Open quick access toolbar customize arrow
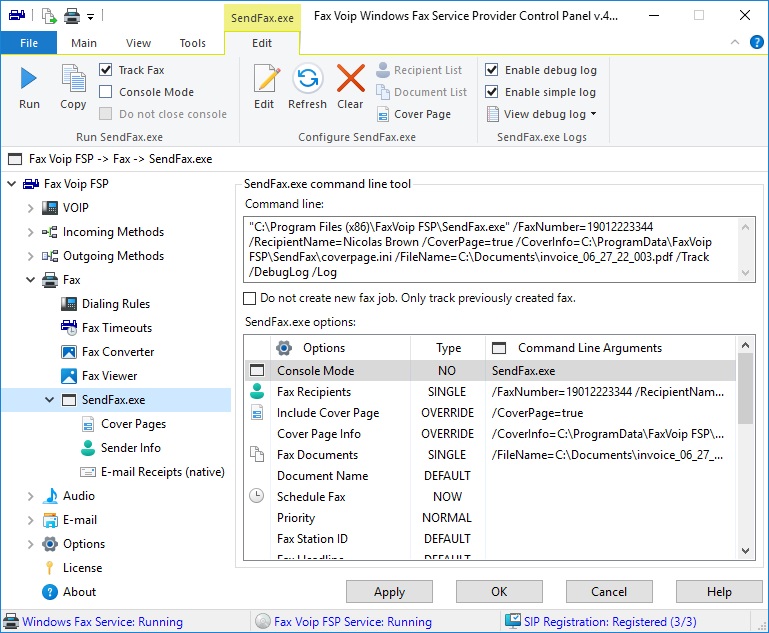The image size is (769, 633). [90, 17]
